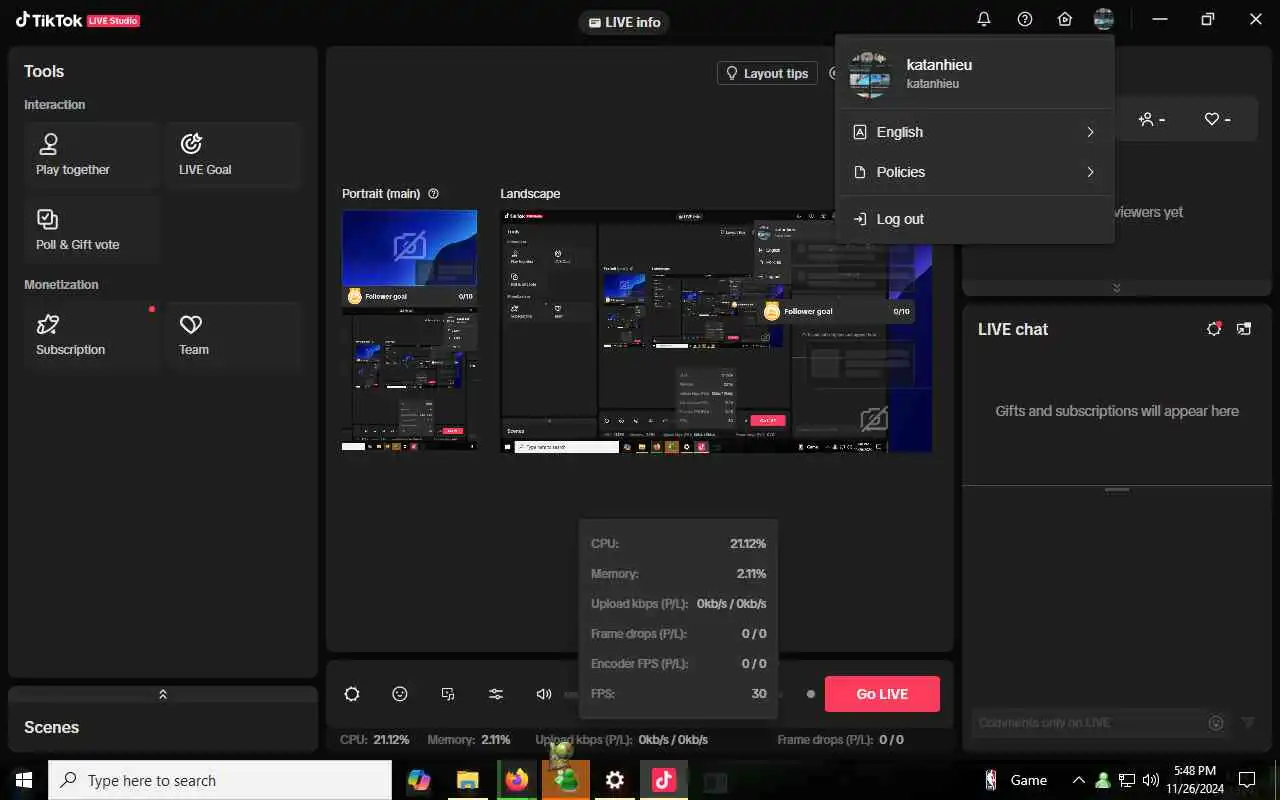Click the Layout tips button
Viewport: 1280px width, 800px height.
click(767, 73)
